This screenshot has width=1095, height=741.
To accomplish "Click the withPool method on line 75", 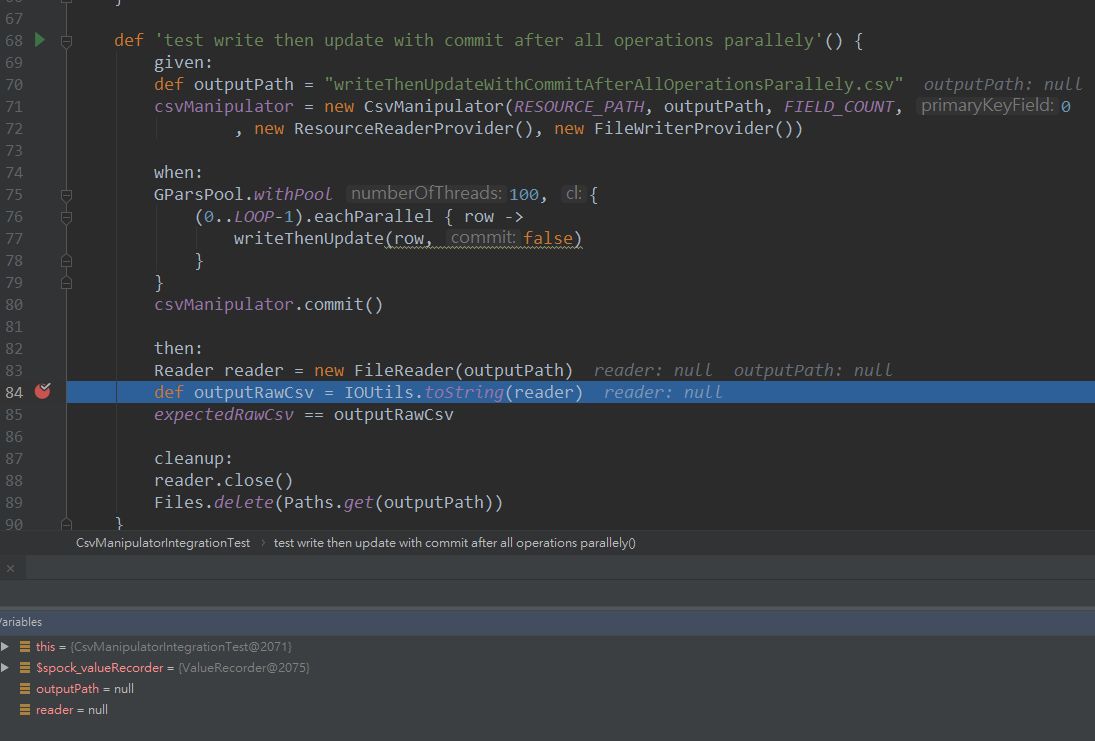I will click(293, 194).
